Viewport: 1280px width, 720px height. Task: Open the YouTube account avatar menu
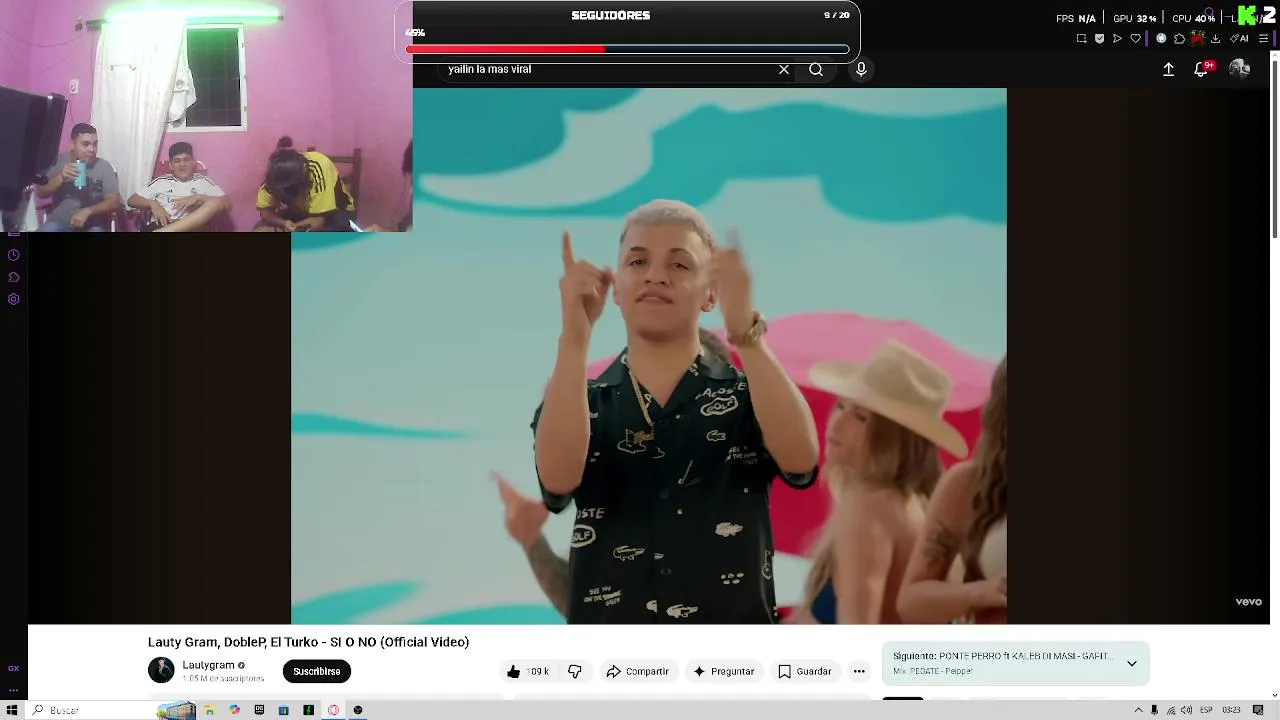pos(1240,68)
